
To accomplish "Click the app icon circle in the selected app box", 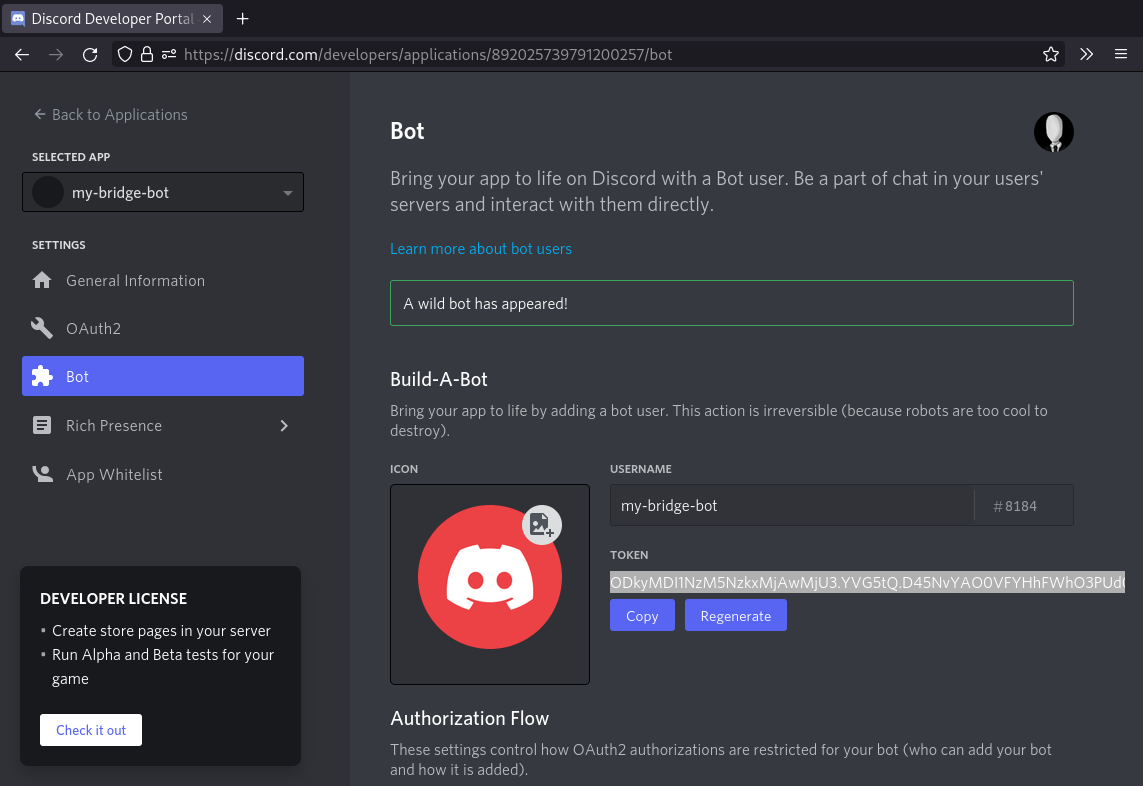I will 48,192.
